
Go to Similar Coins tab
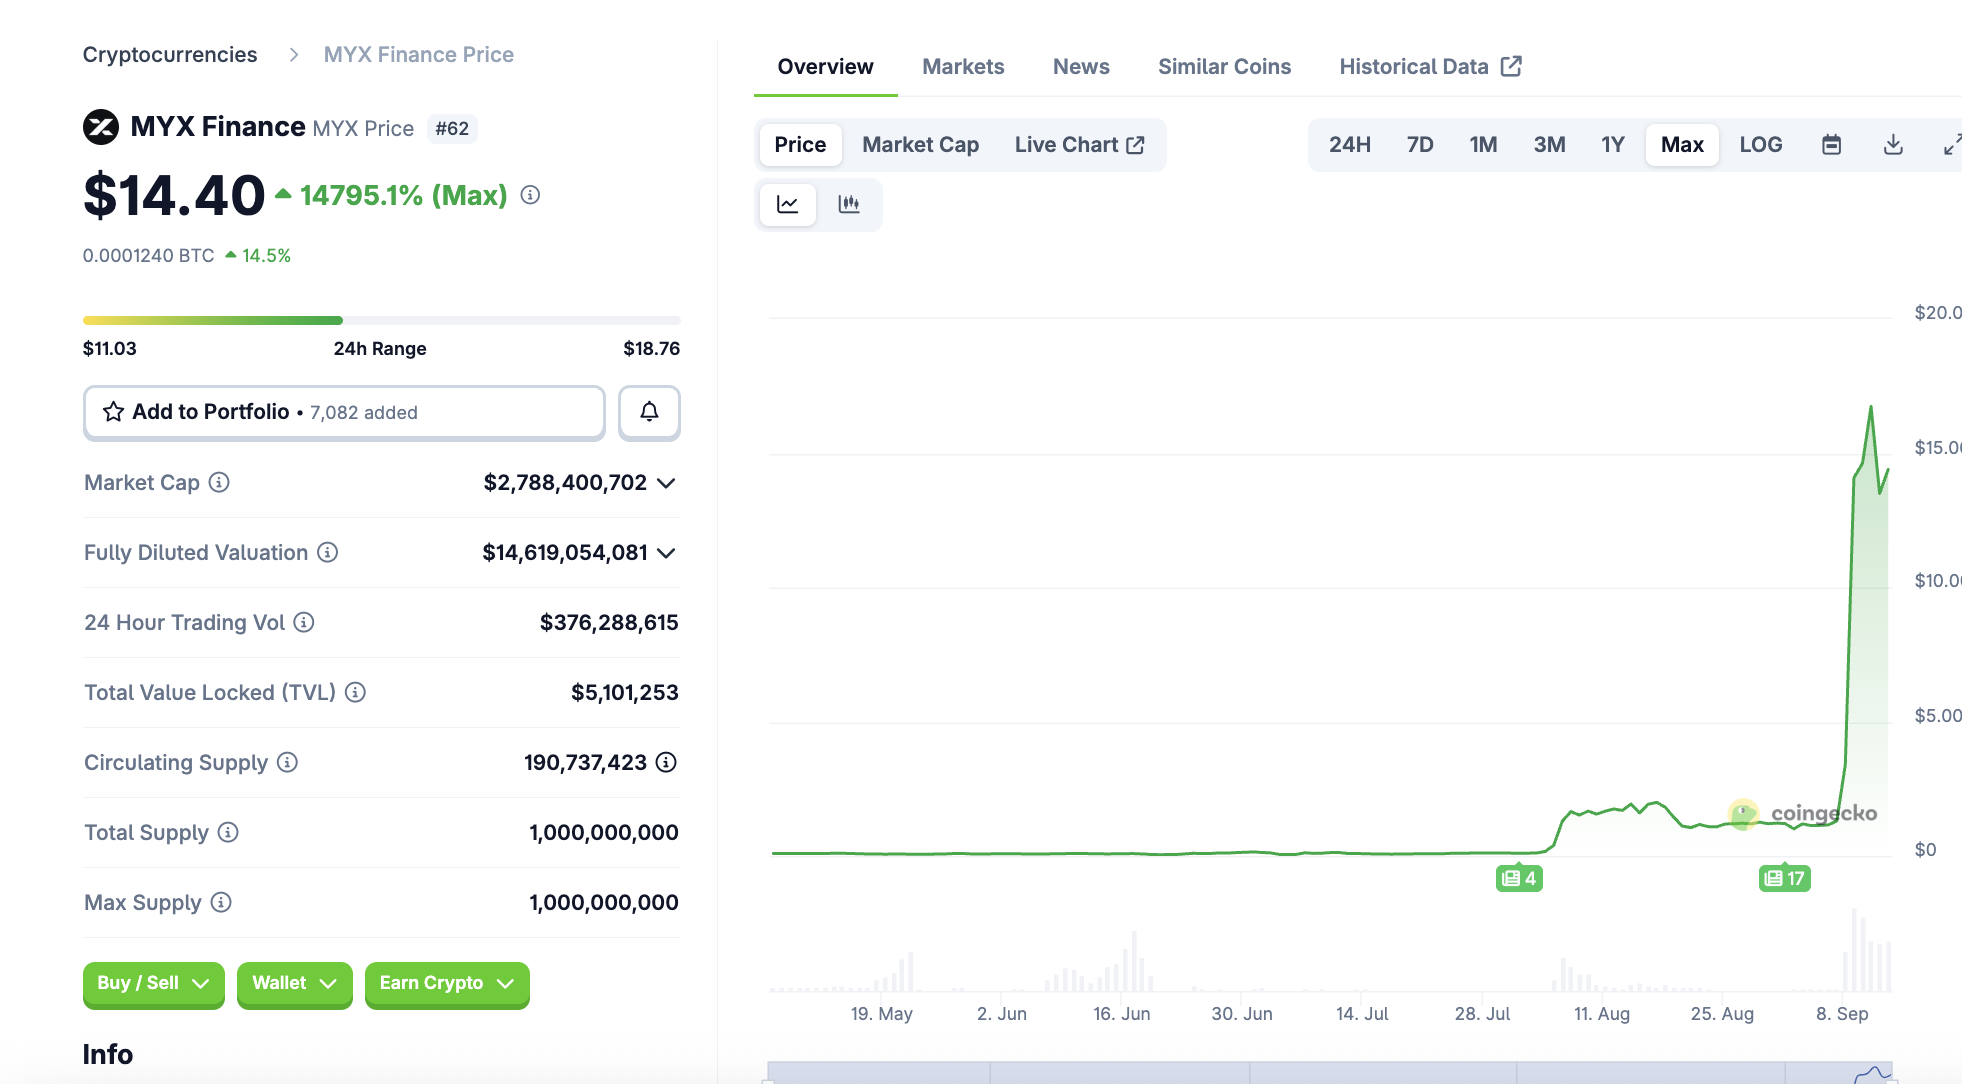pyautogui.click(x=1224, y=67)
